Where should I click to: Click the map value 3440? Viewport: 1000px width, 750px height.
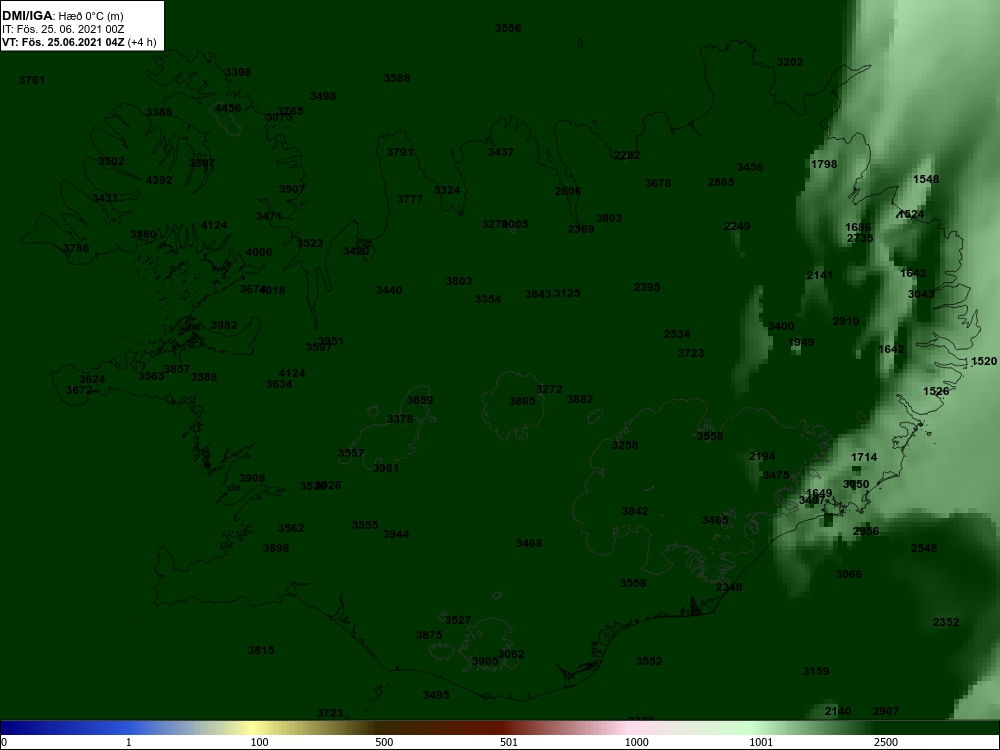(x=389, y=290)
